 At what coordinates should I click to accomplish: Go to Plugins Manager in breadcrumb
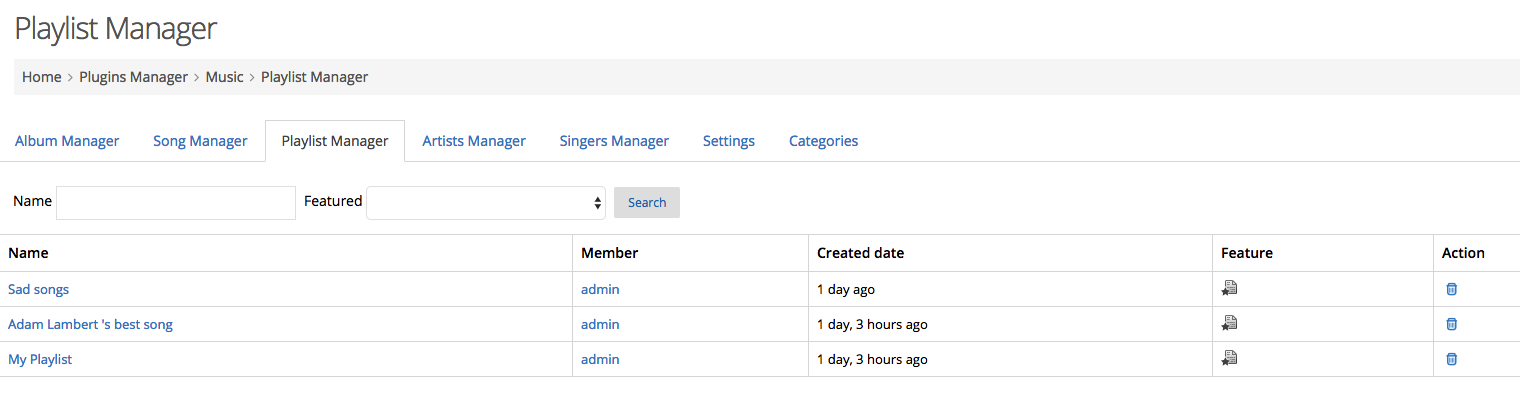click(x=134, y=77)
